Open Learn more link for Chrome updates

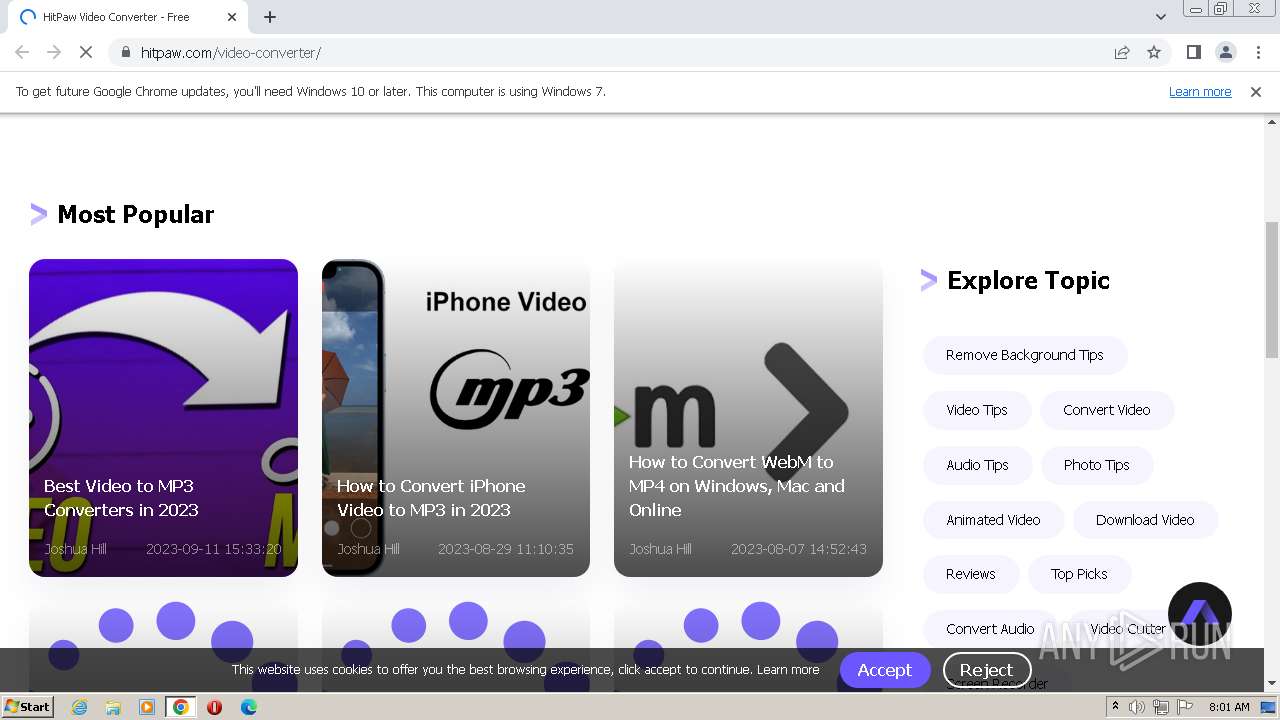[1200, 92]
